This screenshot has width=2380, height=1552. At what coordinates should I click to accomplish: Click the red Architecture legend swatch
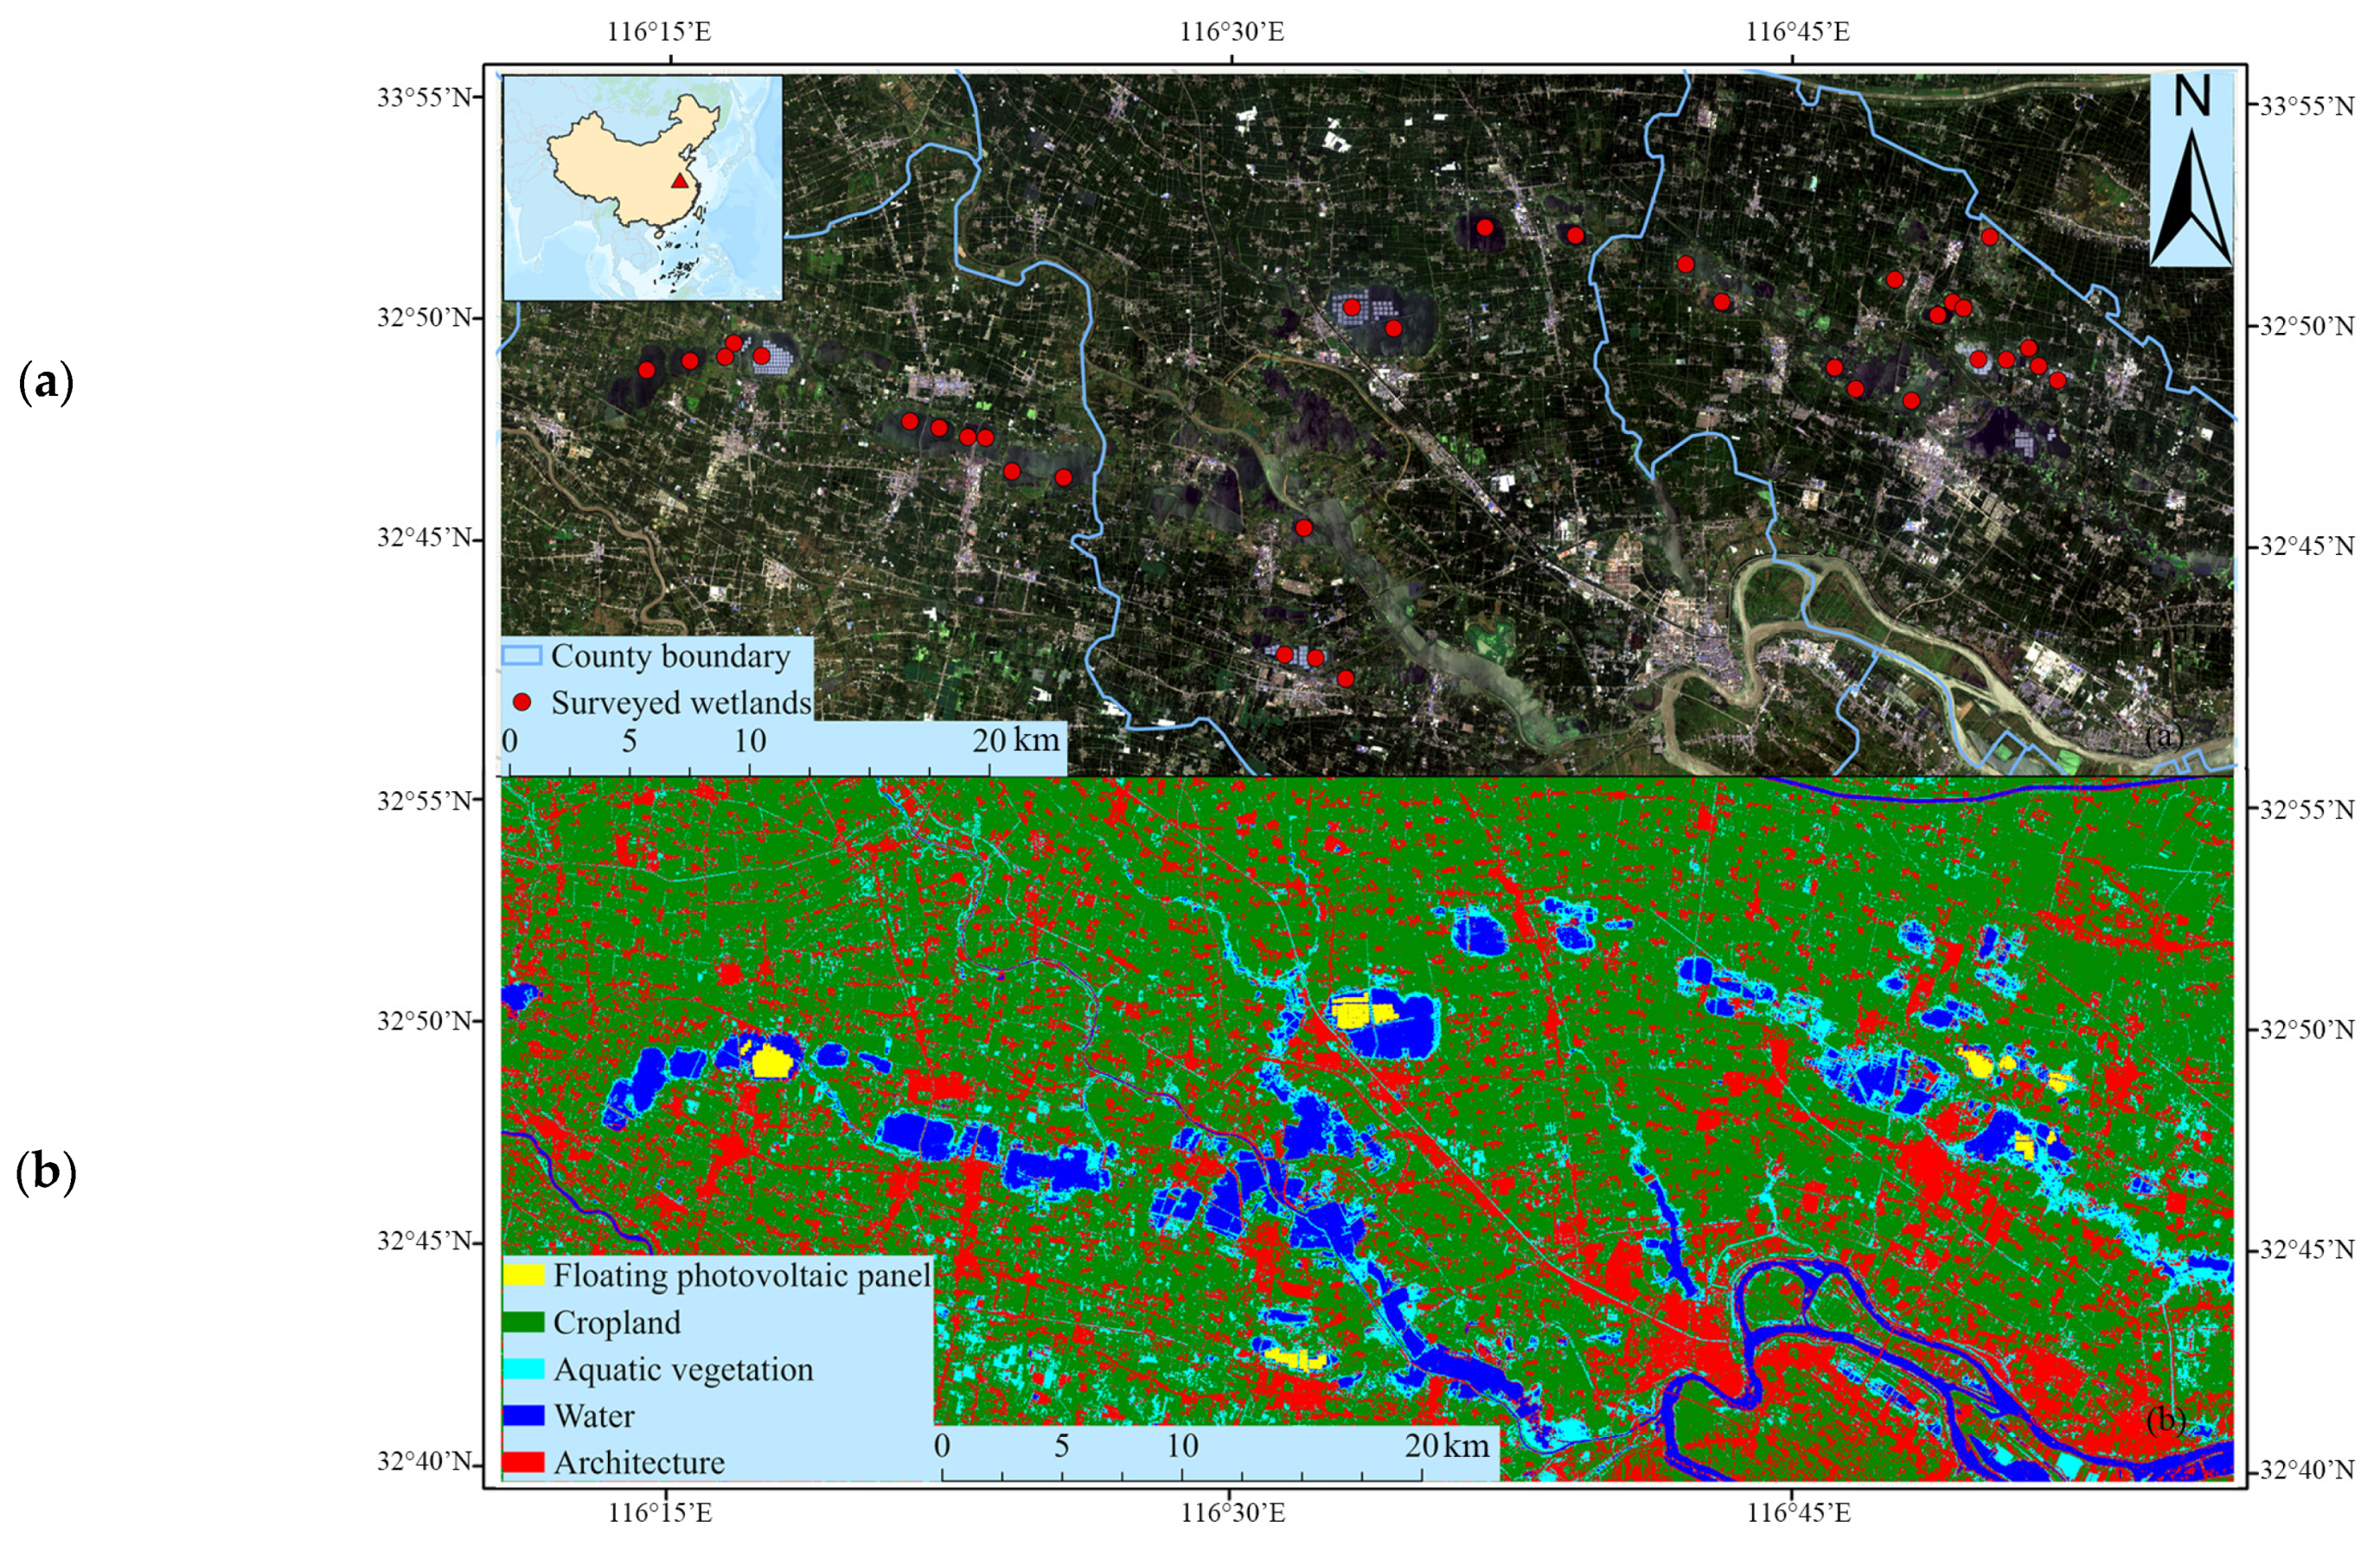(x=524, y=1462)
